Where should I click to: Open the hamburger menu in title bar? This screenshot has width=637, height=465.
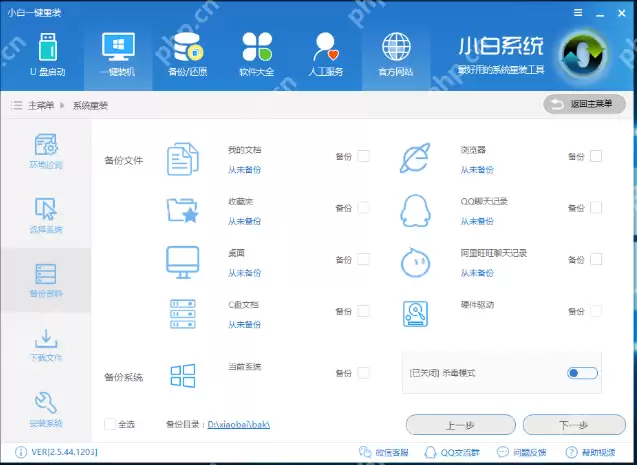pyautogui.click(x=578, y=13)
